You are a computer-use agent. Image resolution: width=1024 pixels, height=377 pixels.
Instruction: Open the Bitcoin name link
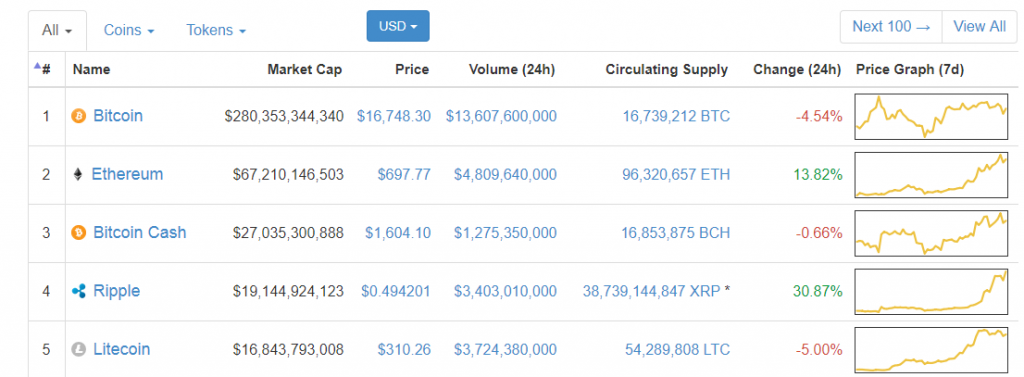point(118,116)
